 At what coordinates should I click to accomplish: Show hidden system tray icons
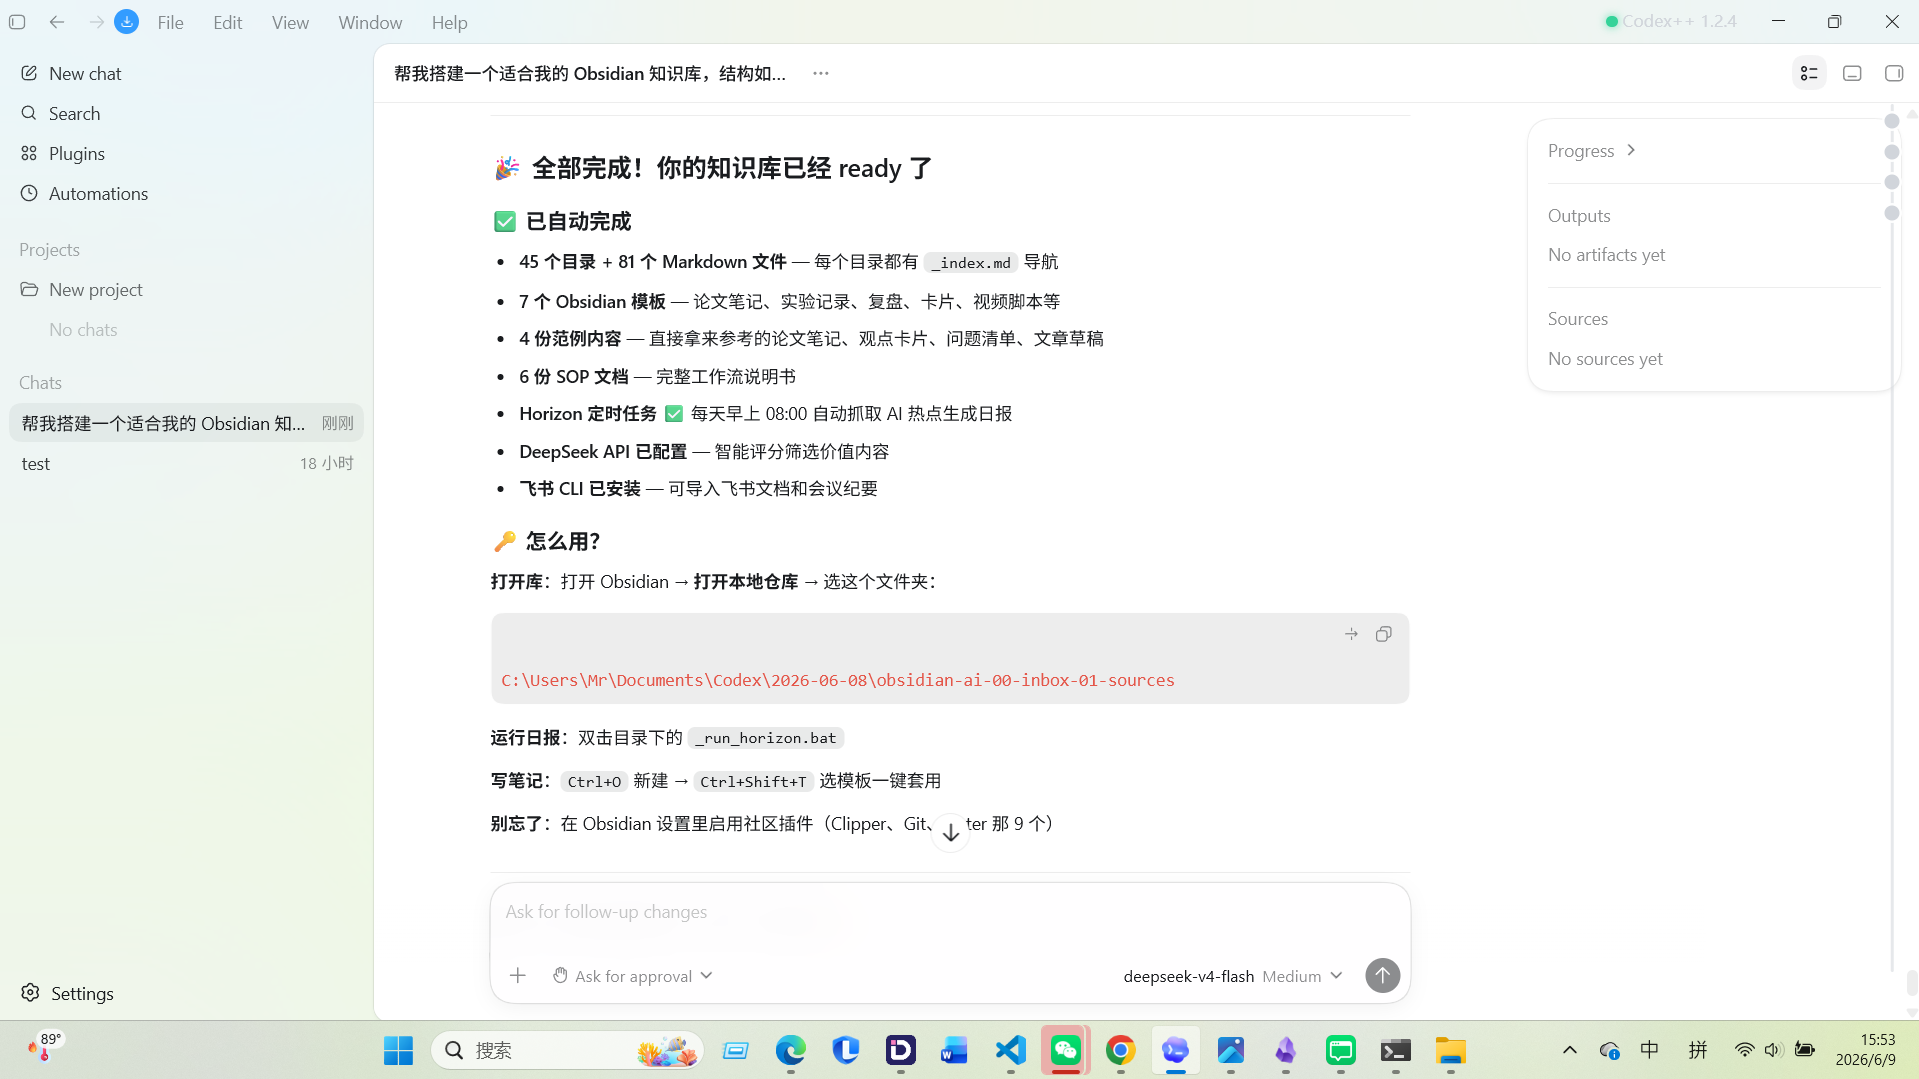point(1570,1050)
